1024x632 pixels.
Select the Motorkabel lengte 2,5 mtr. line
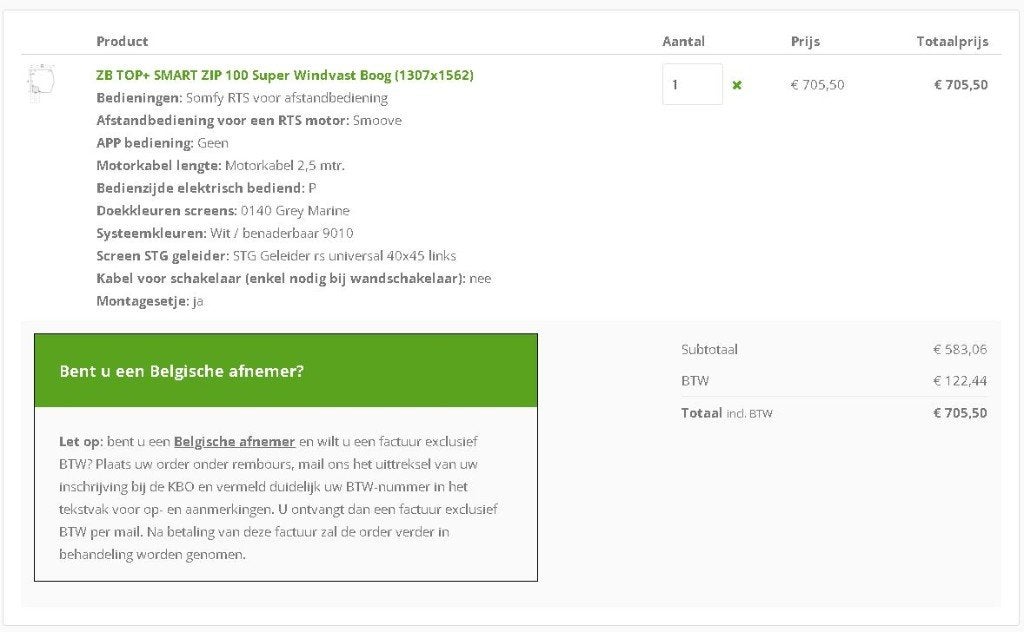coord(220,165)
